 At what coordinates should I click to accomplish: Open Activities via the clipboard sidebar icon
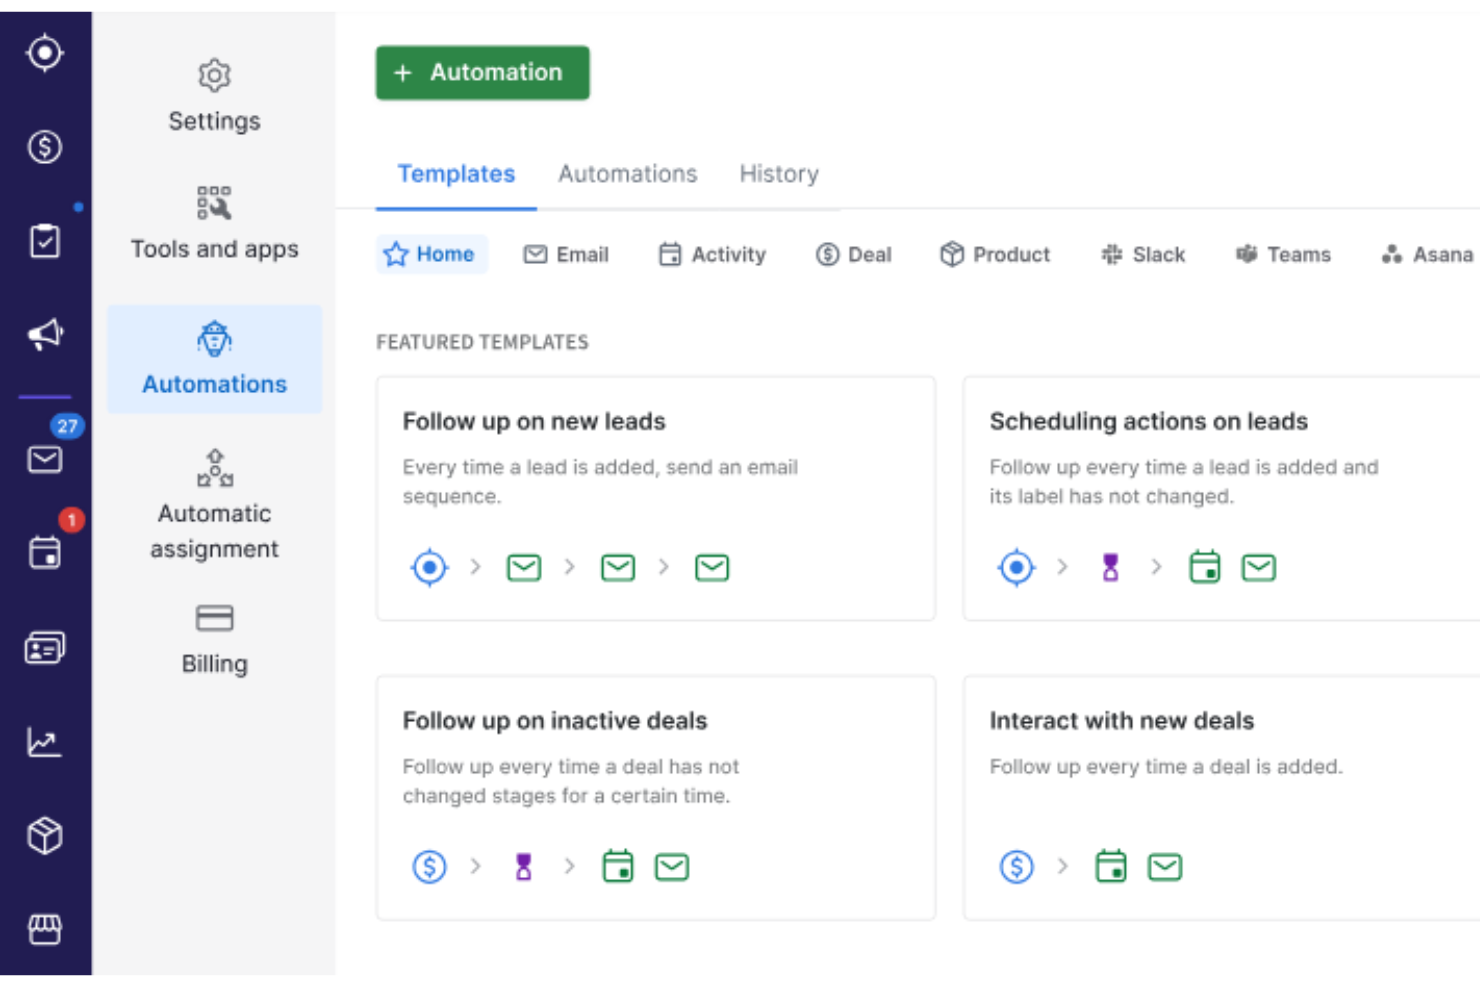(45, 240)
